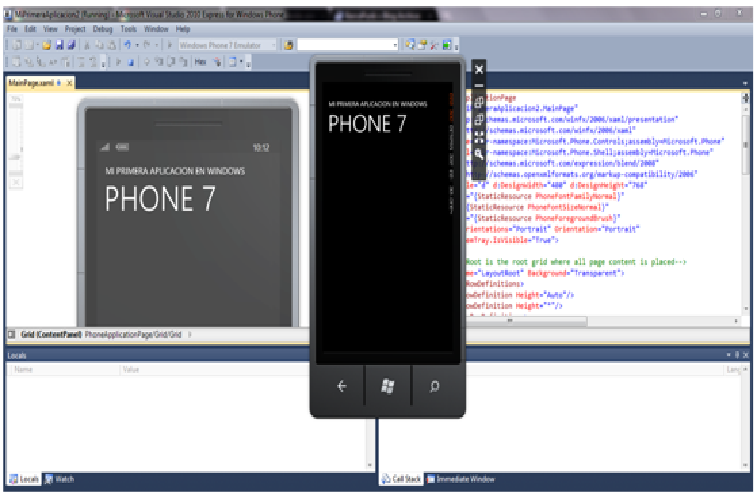Tap the Windows Start button on emulator
Screen dimensions: 754x503
pos(387,387)
